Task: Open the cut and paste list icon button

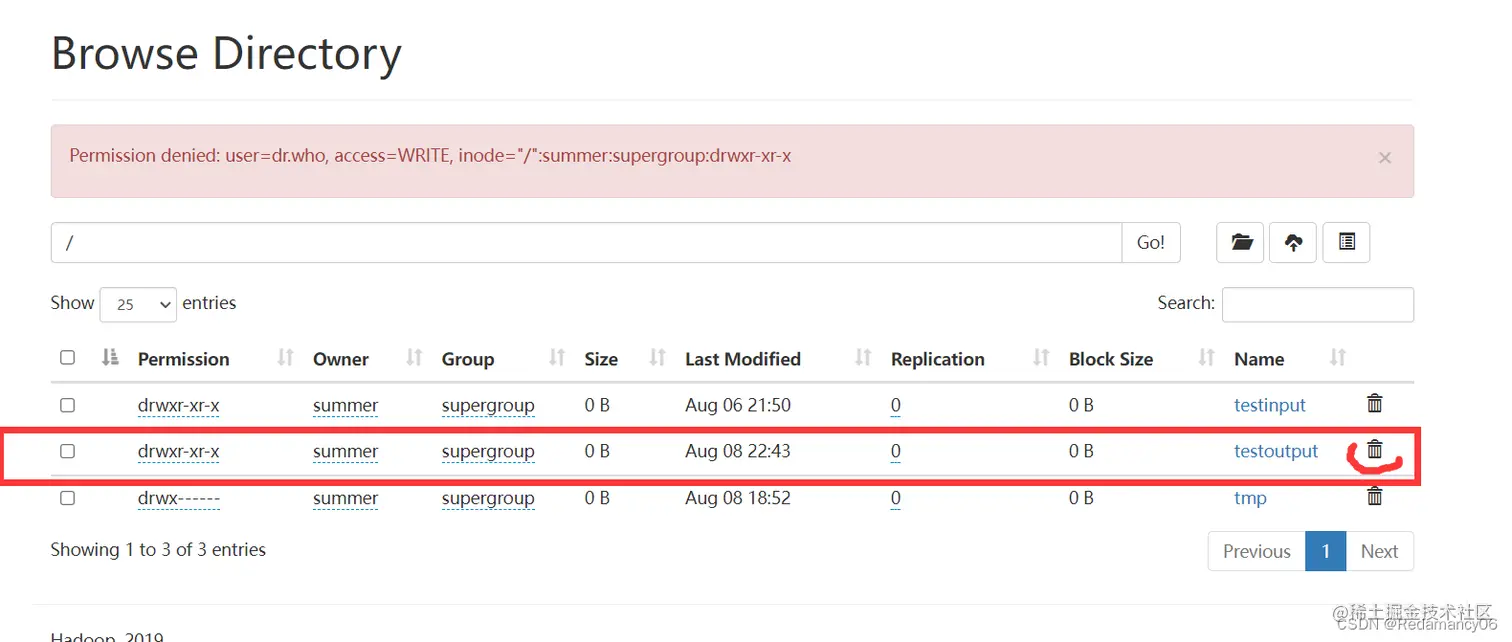Action: pos(1346,242)
